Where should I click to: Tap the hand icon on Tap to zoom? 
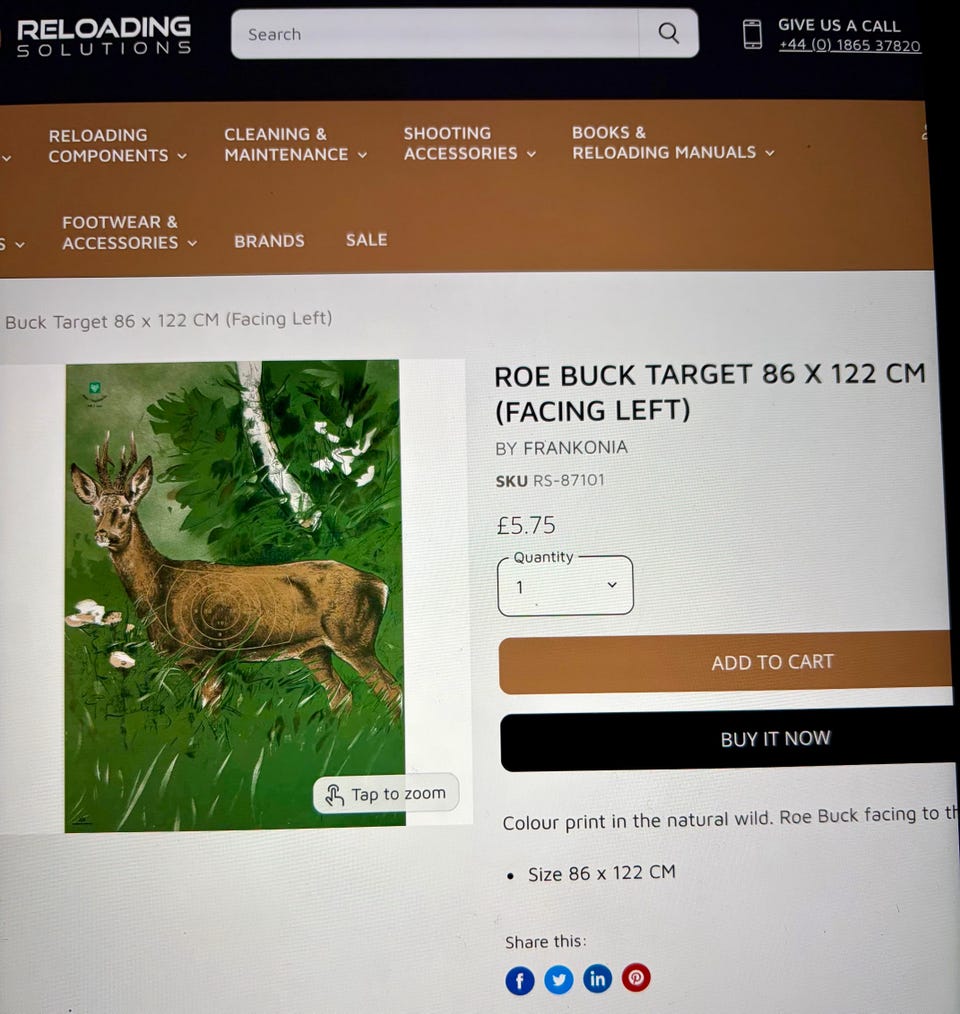click(334, 795)
